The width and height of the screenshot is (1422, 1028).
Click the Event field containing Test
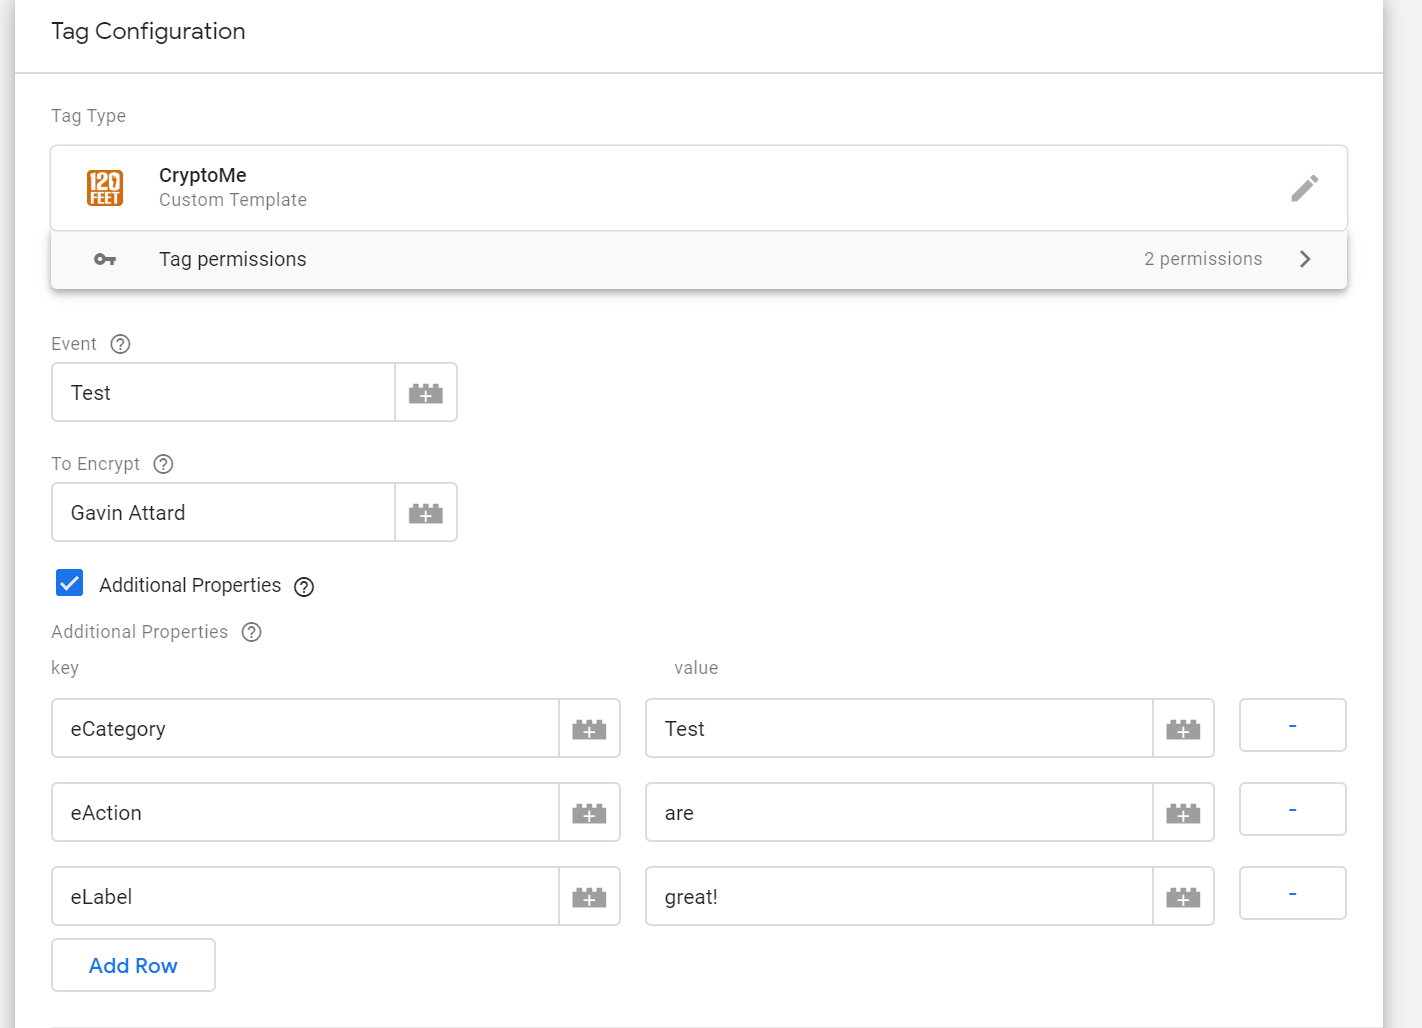coord(222,392)
